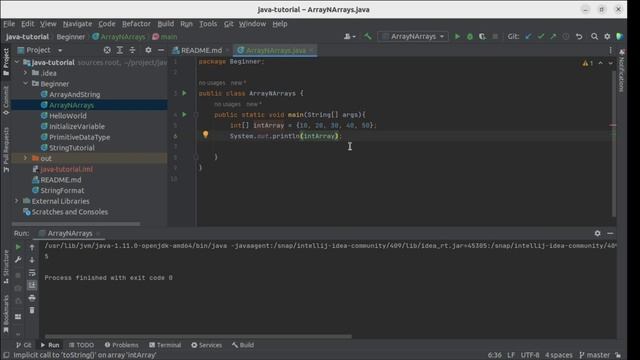Open Project panel options gear
640x360 pixels.
click(x=148, y=50)
